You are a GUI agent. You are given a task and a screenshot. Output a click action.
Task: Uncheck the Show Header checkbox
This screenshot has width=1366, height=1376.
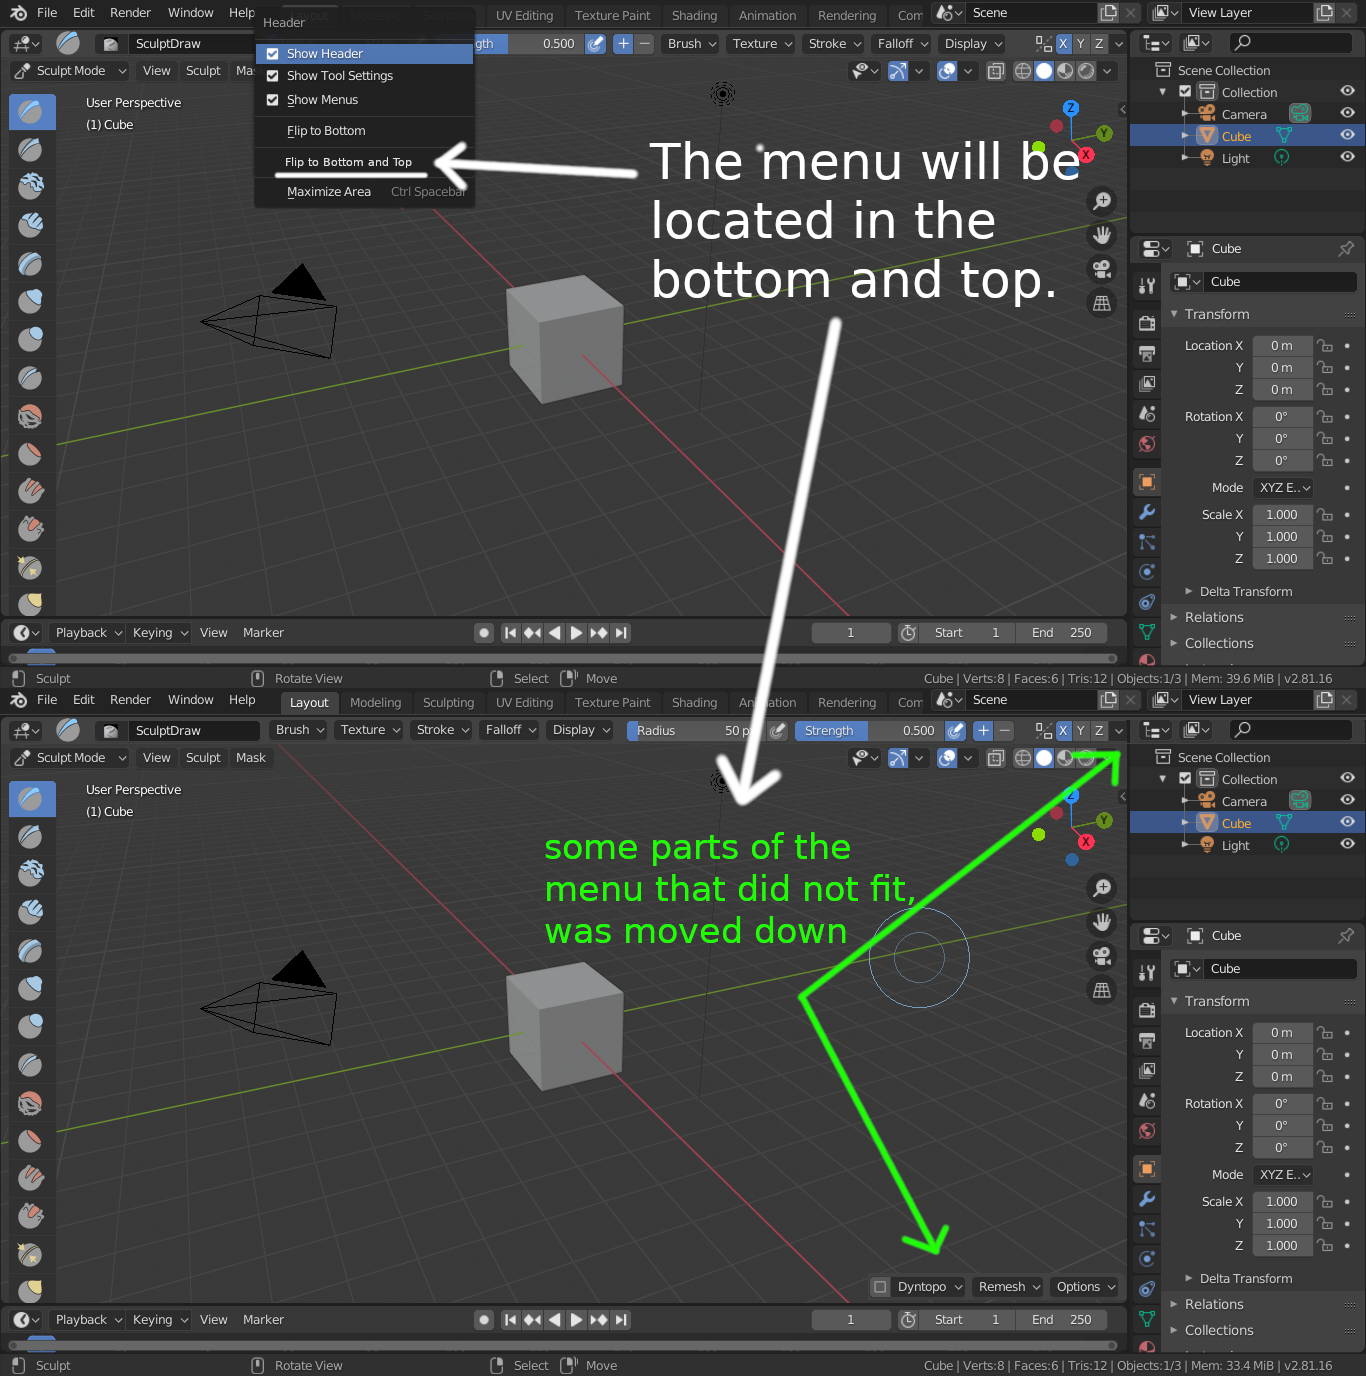pyautogui.click(x=272, y=54)
